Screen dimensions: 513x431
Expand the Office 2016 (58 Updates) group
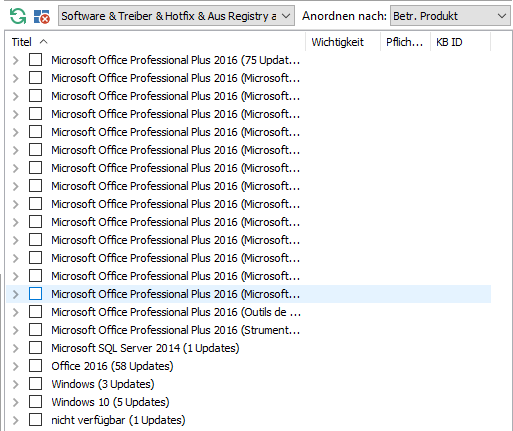tap(16, 366)
